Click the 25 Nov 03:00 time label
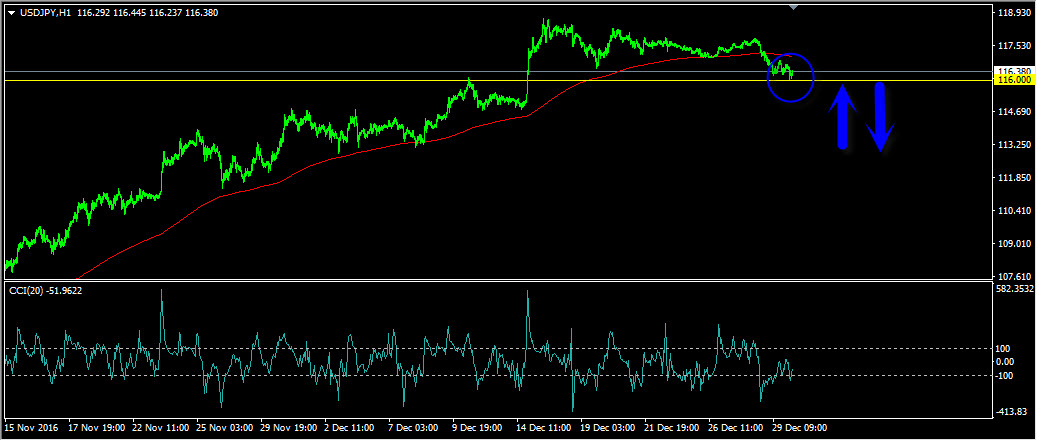1037x441 pixels. [224, 428]
